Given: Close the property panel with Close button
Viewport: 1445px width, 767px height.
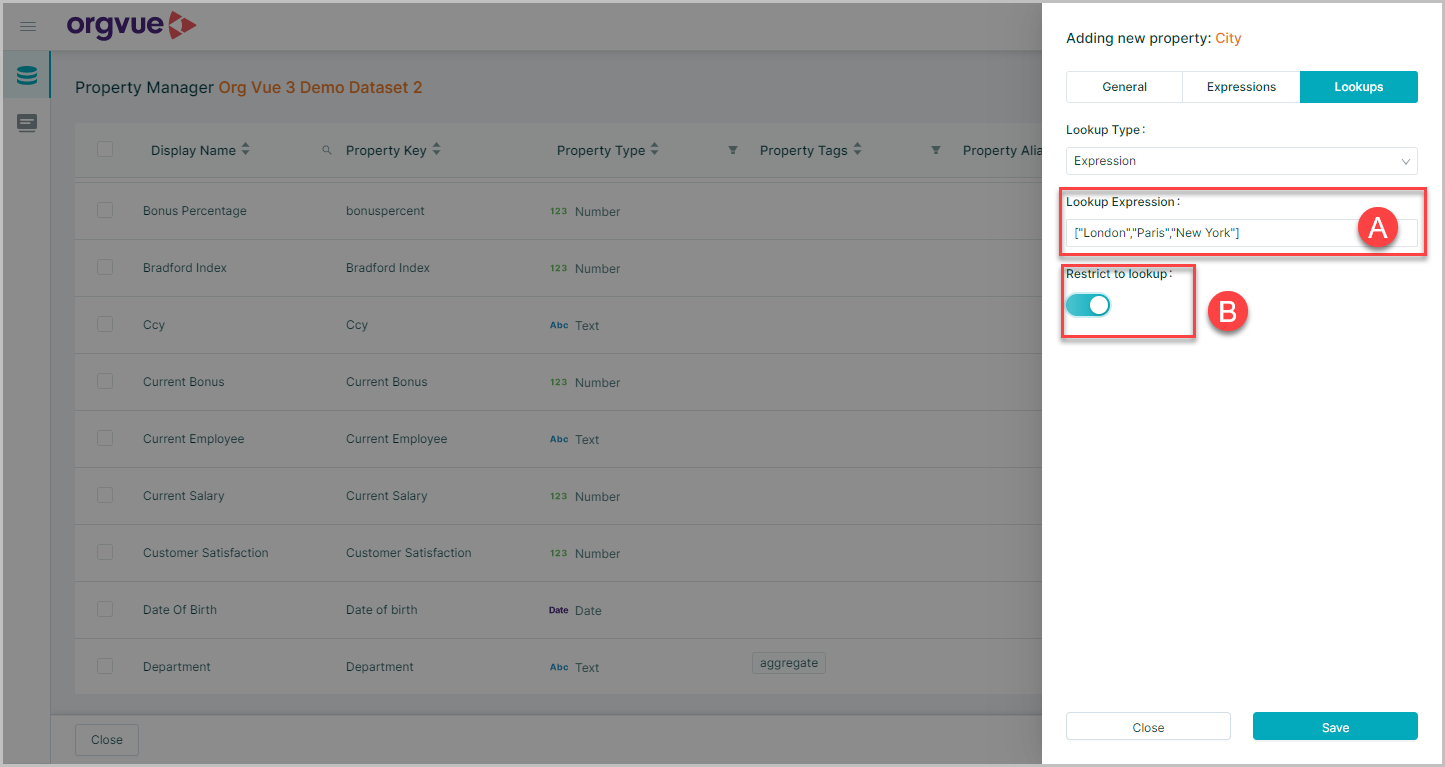Looking at the screenshot, I should point(1148,727).
